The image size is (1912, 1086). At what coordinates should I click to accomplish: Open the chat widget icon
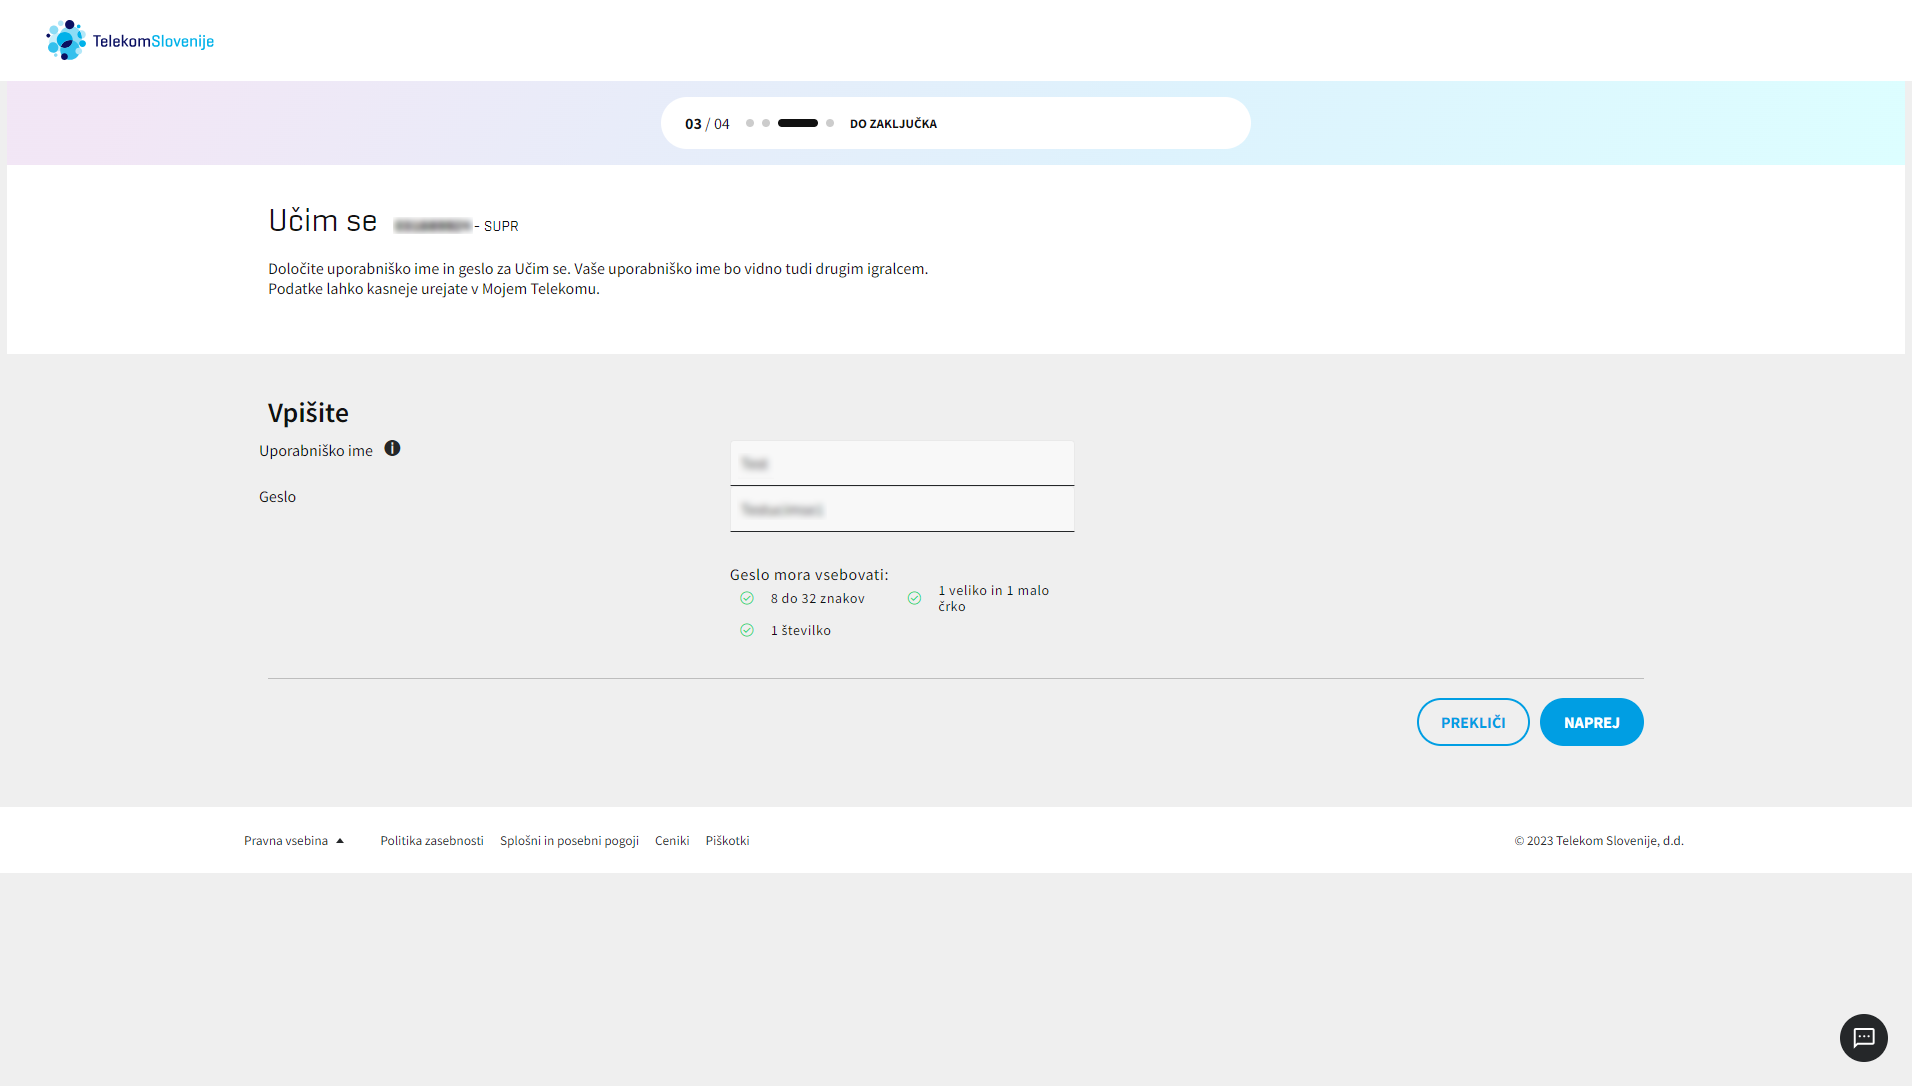(1863, 1037)
